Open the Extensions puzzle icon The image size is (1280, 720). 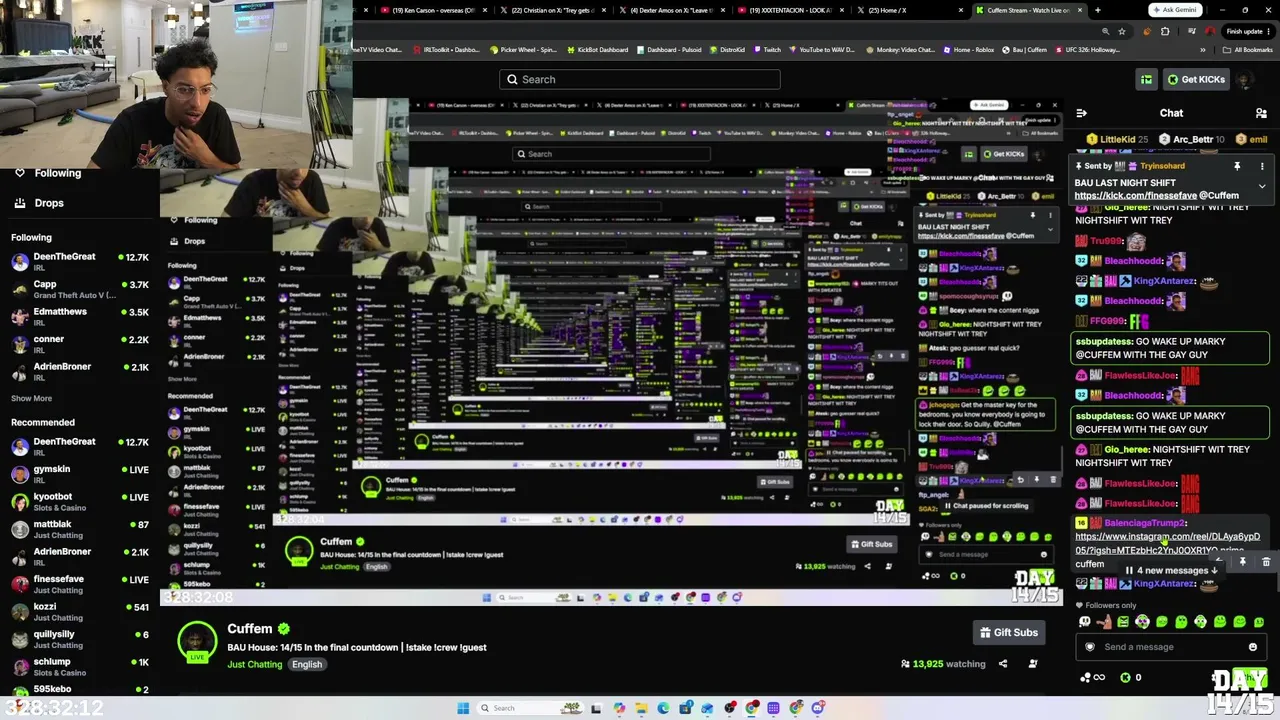[1164, 31]
